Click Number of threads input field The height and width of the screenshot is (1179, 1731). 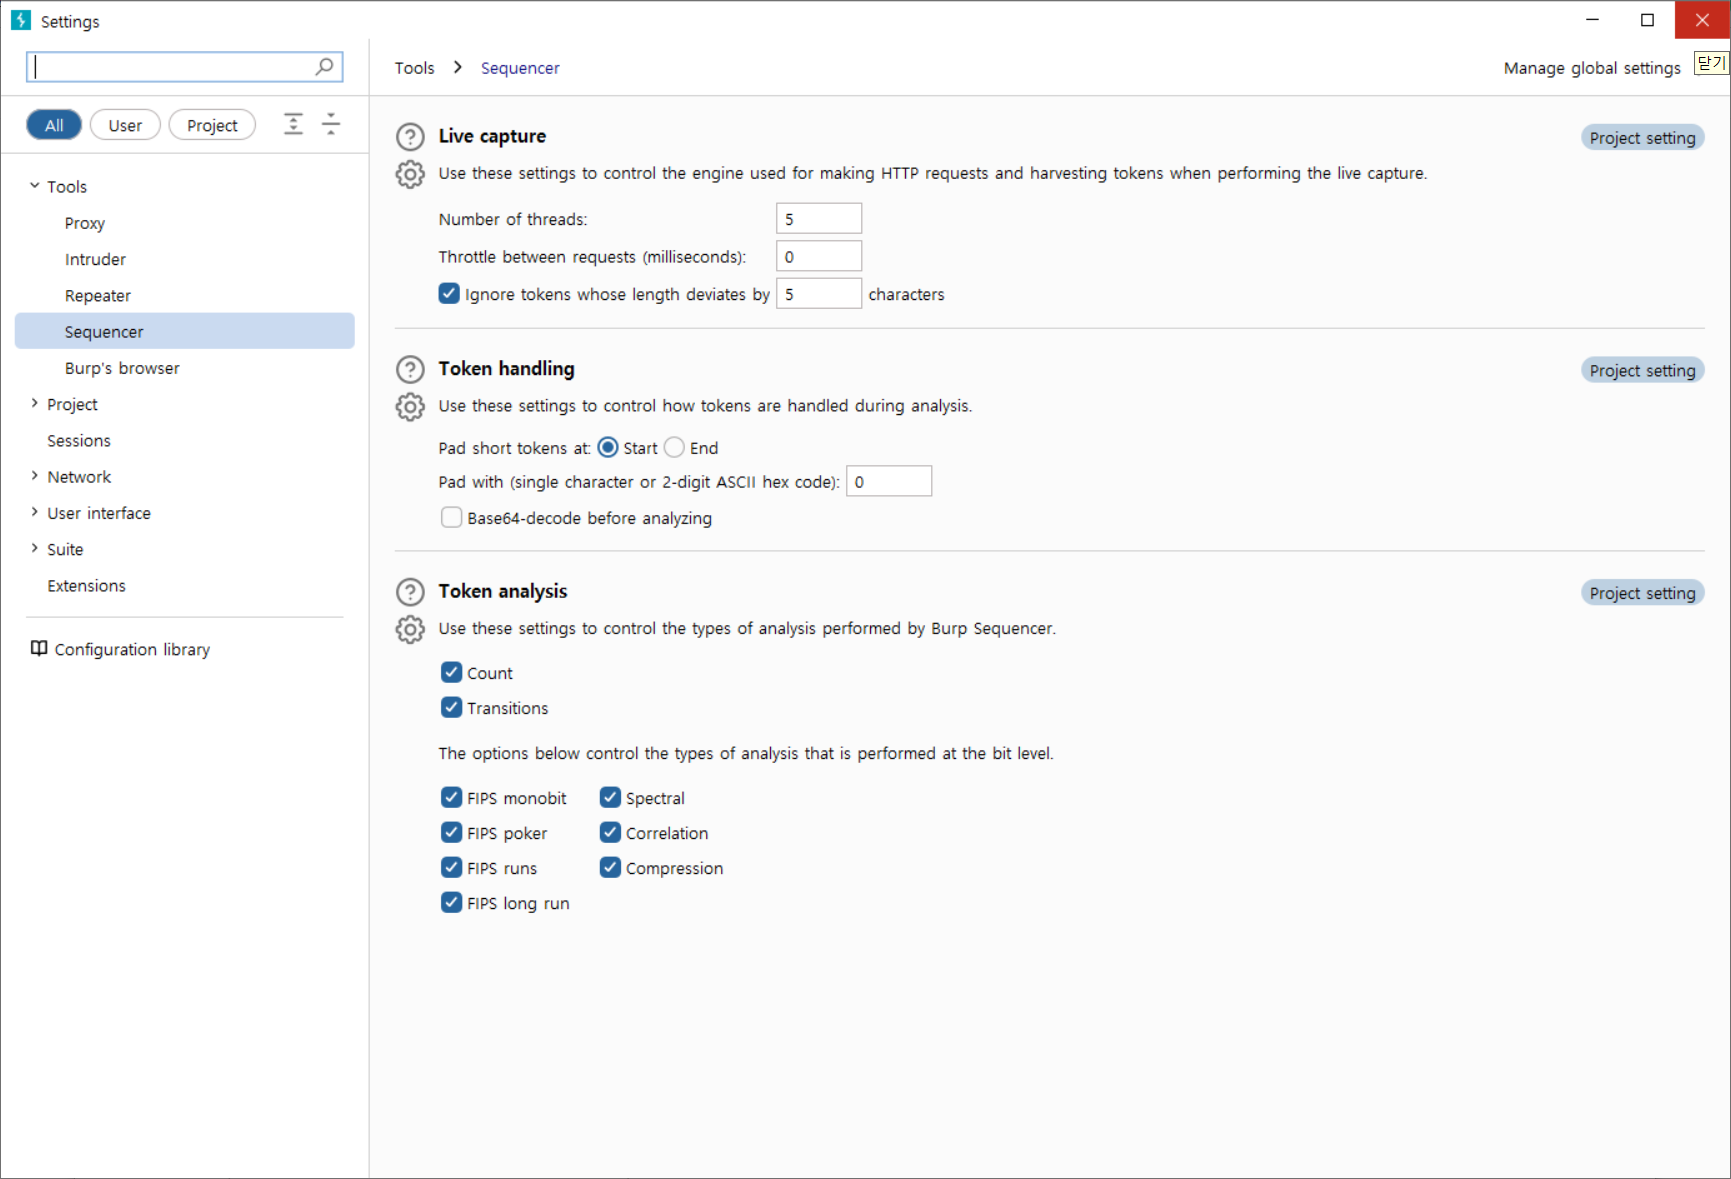pos(819,218)
